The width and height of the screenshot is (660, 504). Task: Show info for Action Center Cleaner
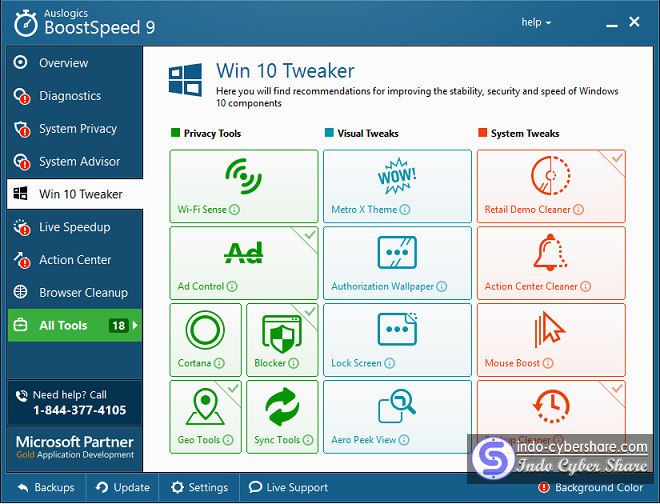pos(585,286)
